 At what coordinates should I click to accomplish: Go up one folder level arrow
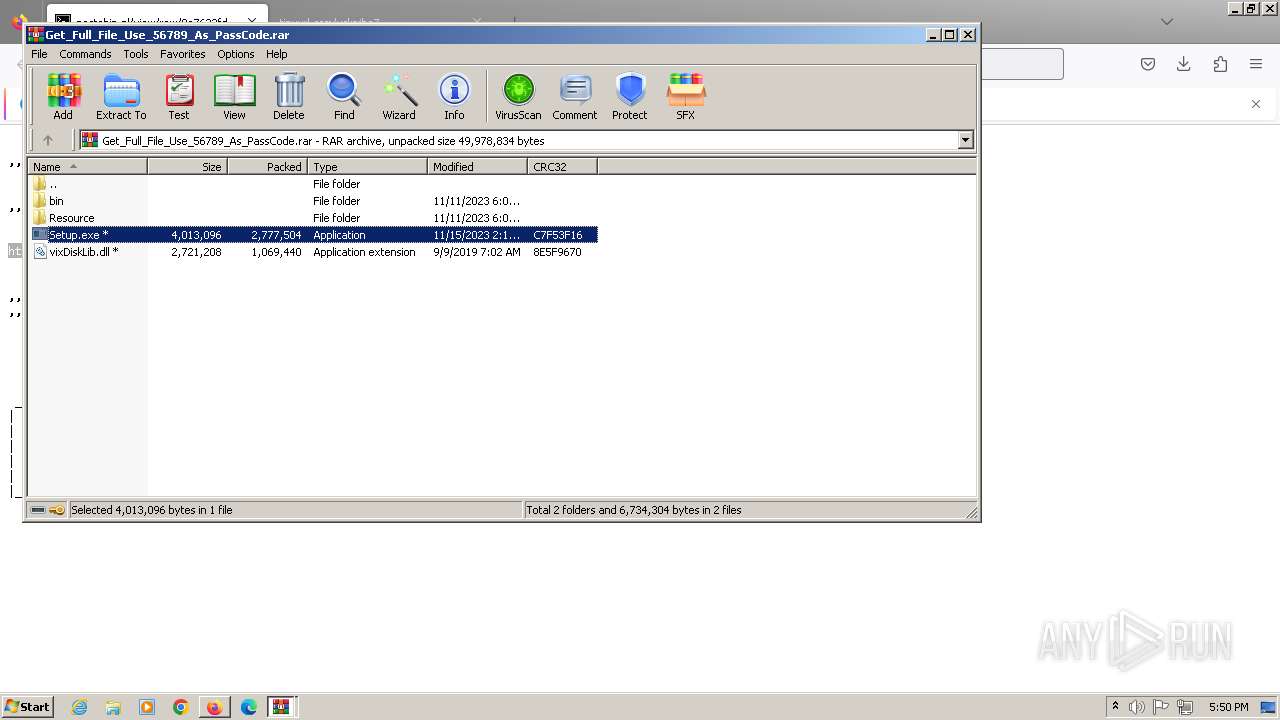pos(47,141)
